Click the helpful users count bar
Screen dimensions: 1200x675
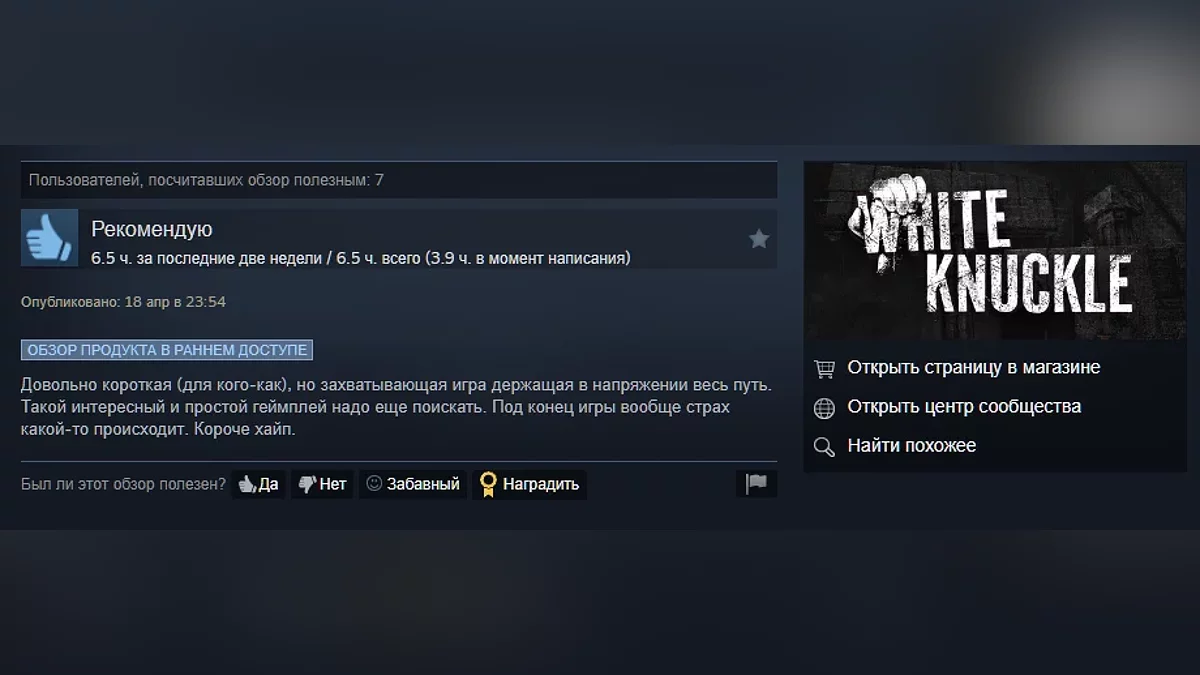[x=399, y=180]
